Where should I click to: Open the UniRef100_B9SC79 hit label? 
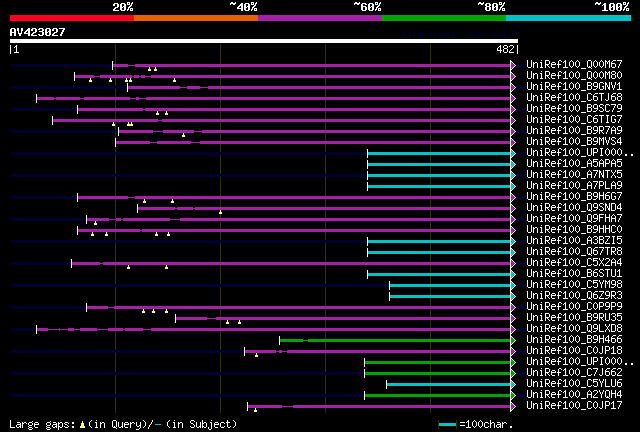(574, 109)
